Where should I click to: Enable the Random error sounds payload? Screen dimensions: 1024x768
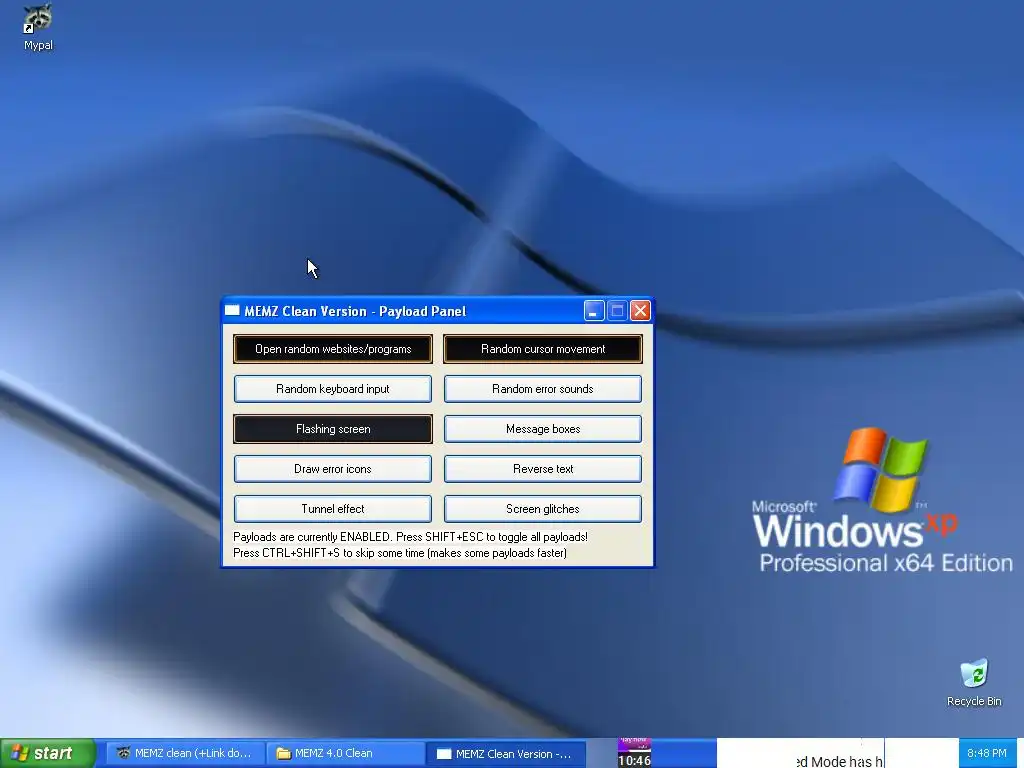(x=543, y=389)
